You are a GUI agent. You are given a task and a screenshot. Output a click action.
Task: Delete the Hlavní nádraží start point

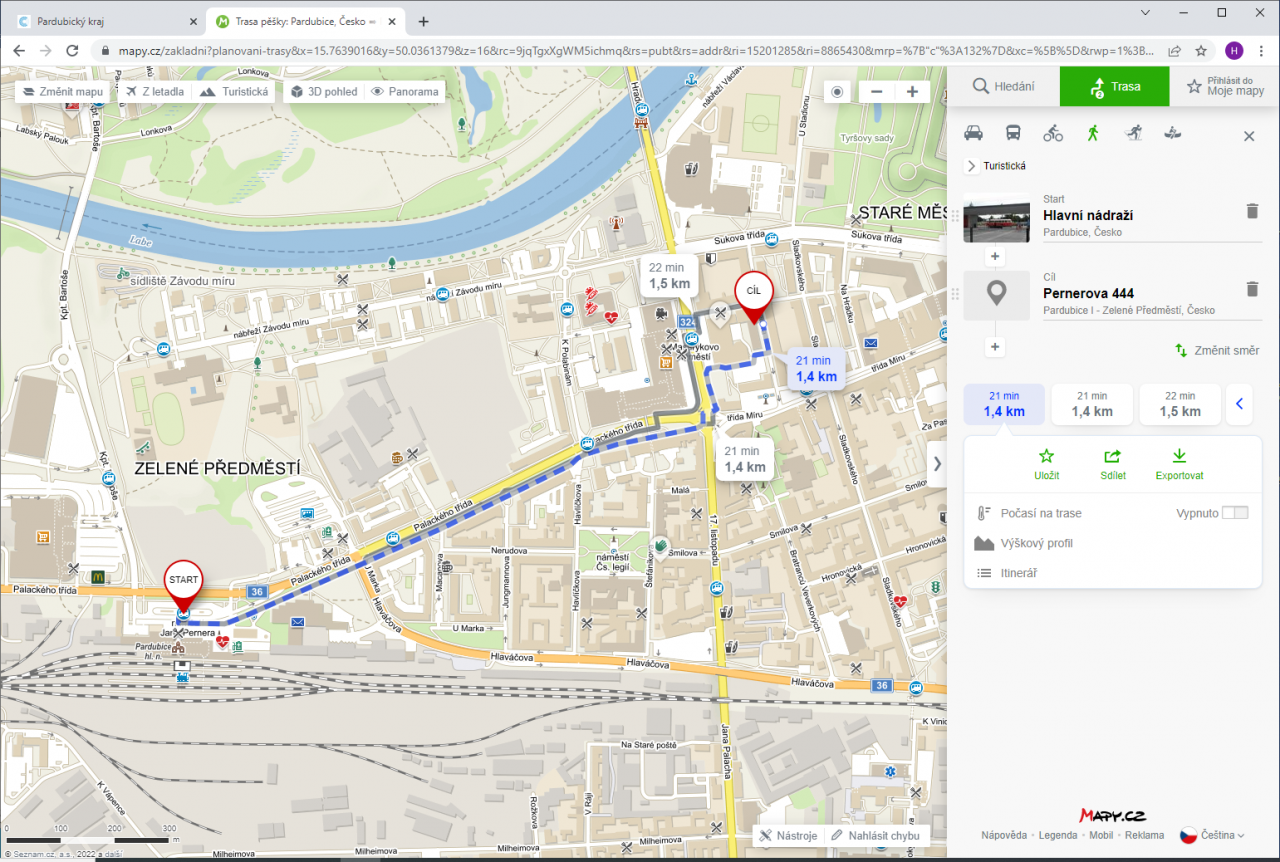pos(1251,211)
